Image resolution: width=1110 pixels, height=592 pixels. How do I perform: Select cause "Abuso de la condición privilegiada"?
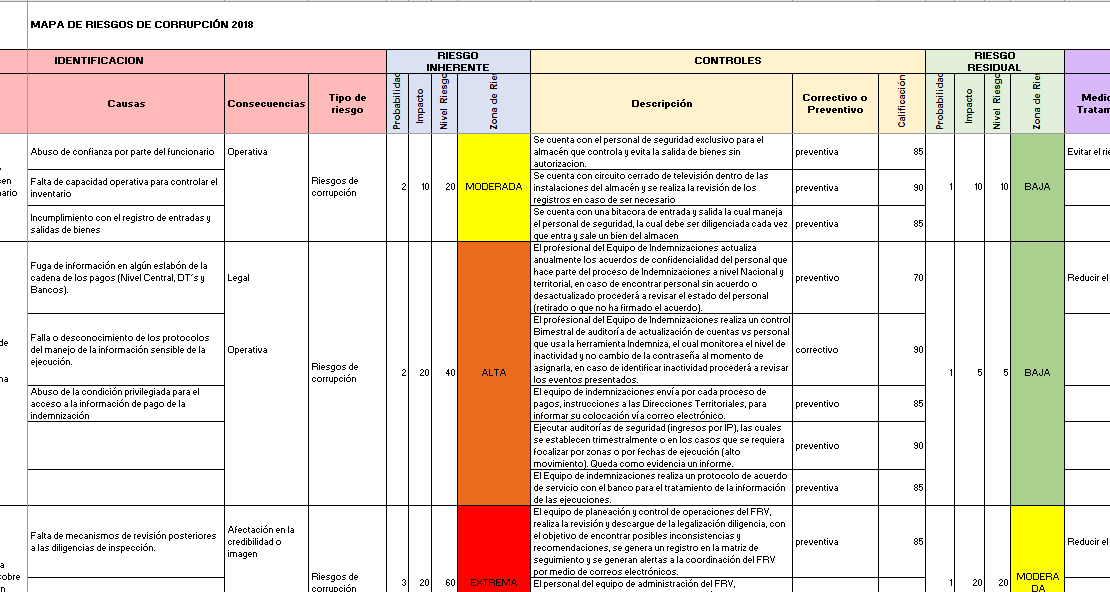click(x=126, y=404)
